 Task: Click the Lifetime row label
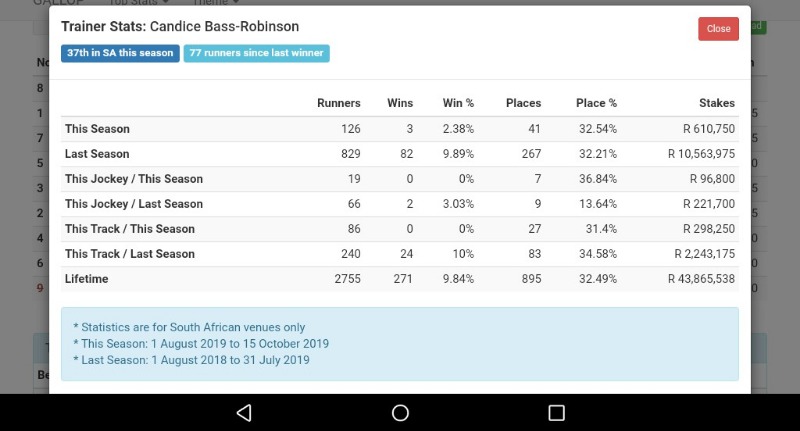(87, 279)
